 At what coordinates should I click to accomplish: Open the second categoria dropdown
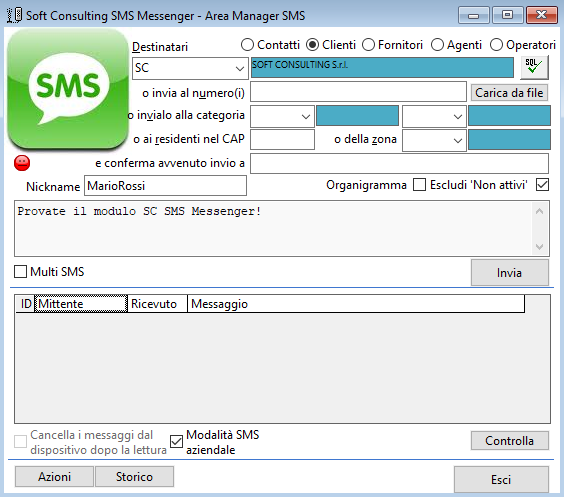458,117
